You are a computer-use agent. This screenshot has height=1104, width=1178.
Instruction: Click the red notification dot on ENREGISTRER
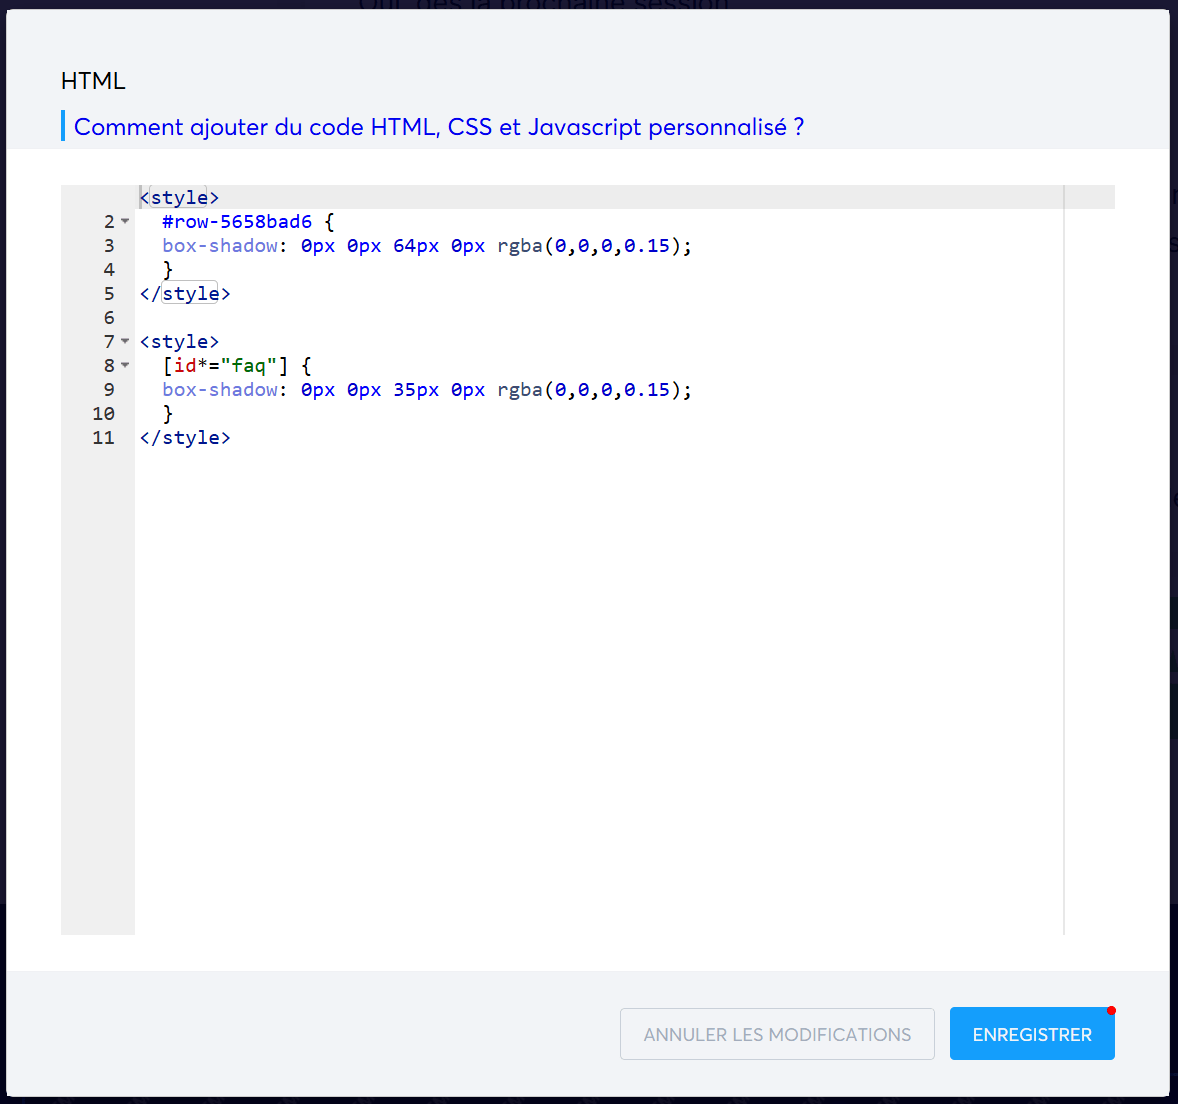(x=1111, y=1011)
